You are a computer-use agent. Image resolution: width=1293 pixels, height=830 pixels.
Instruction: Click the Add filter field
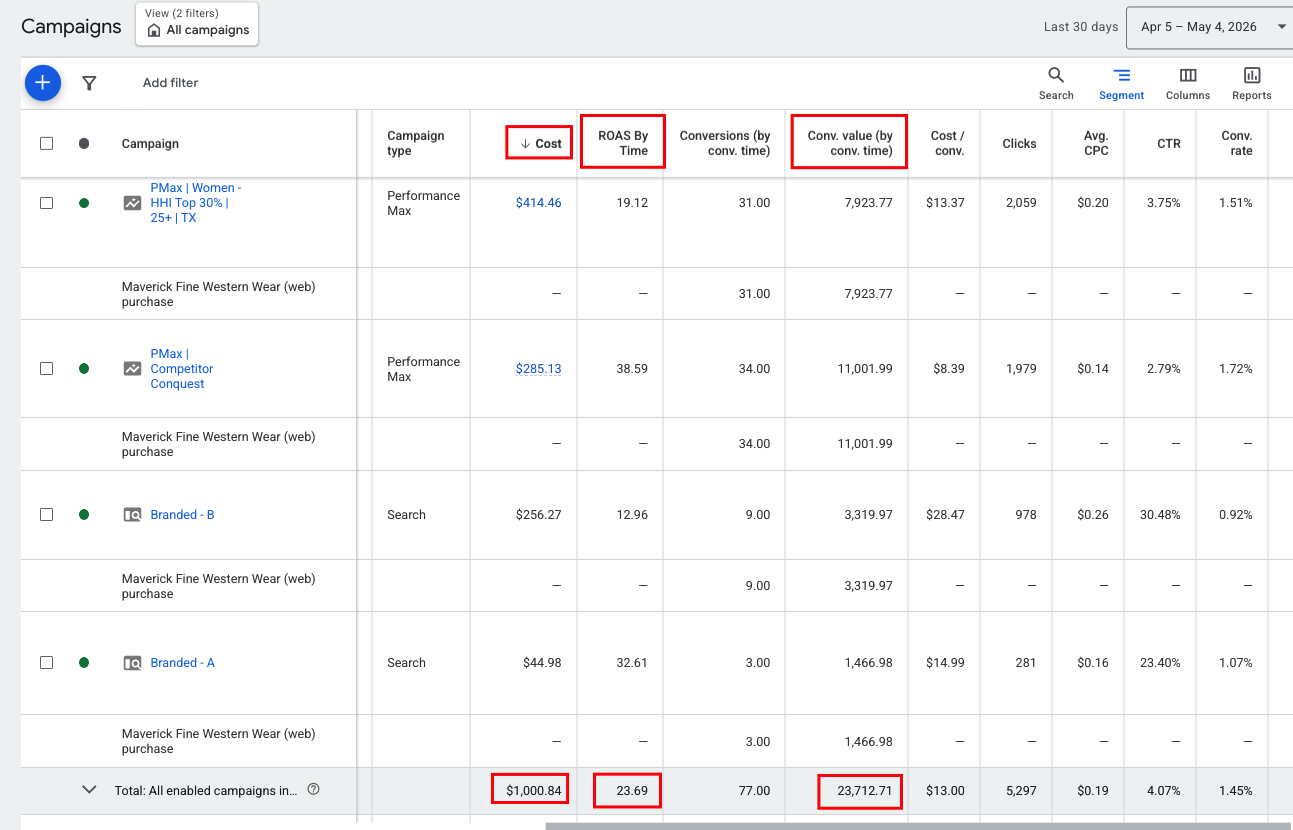[171, 83]
